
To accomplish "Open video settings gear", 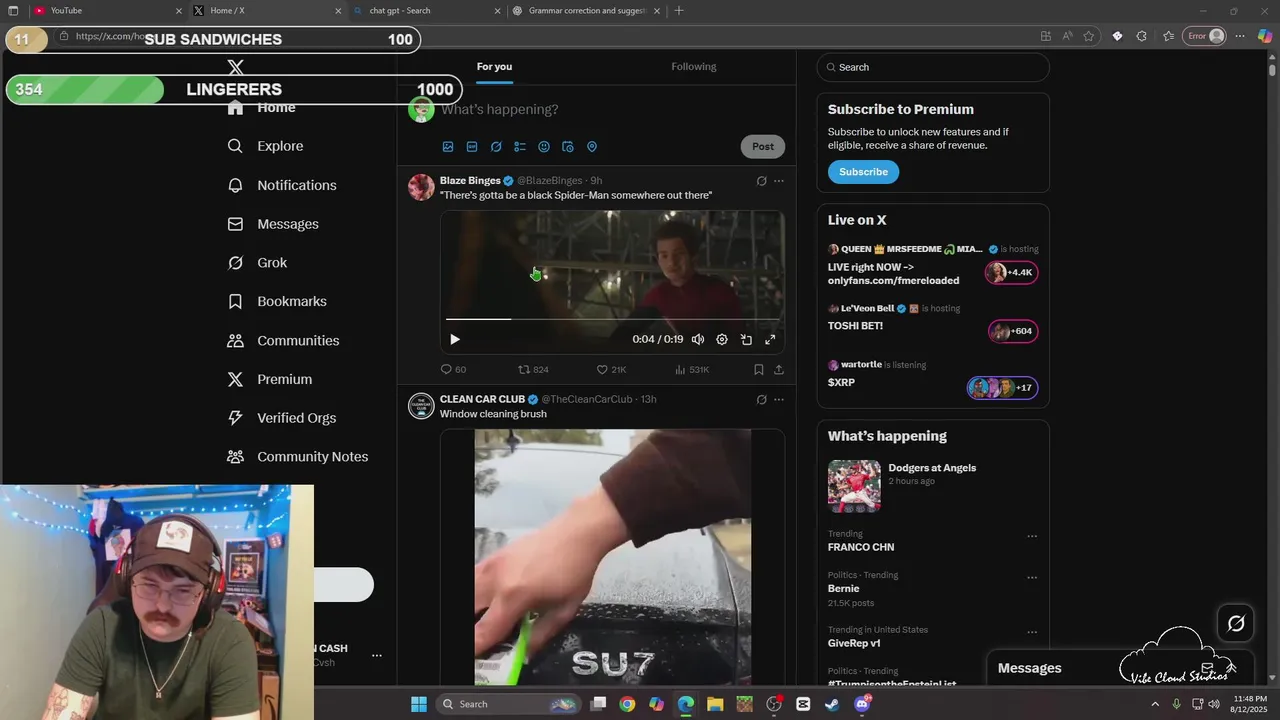I will tap(722, 340).
